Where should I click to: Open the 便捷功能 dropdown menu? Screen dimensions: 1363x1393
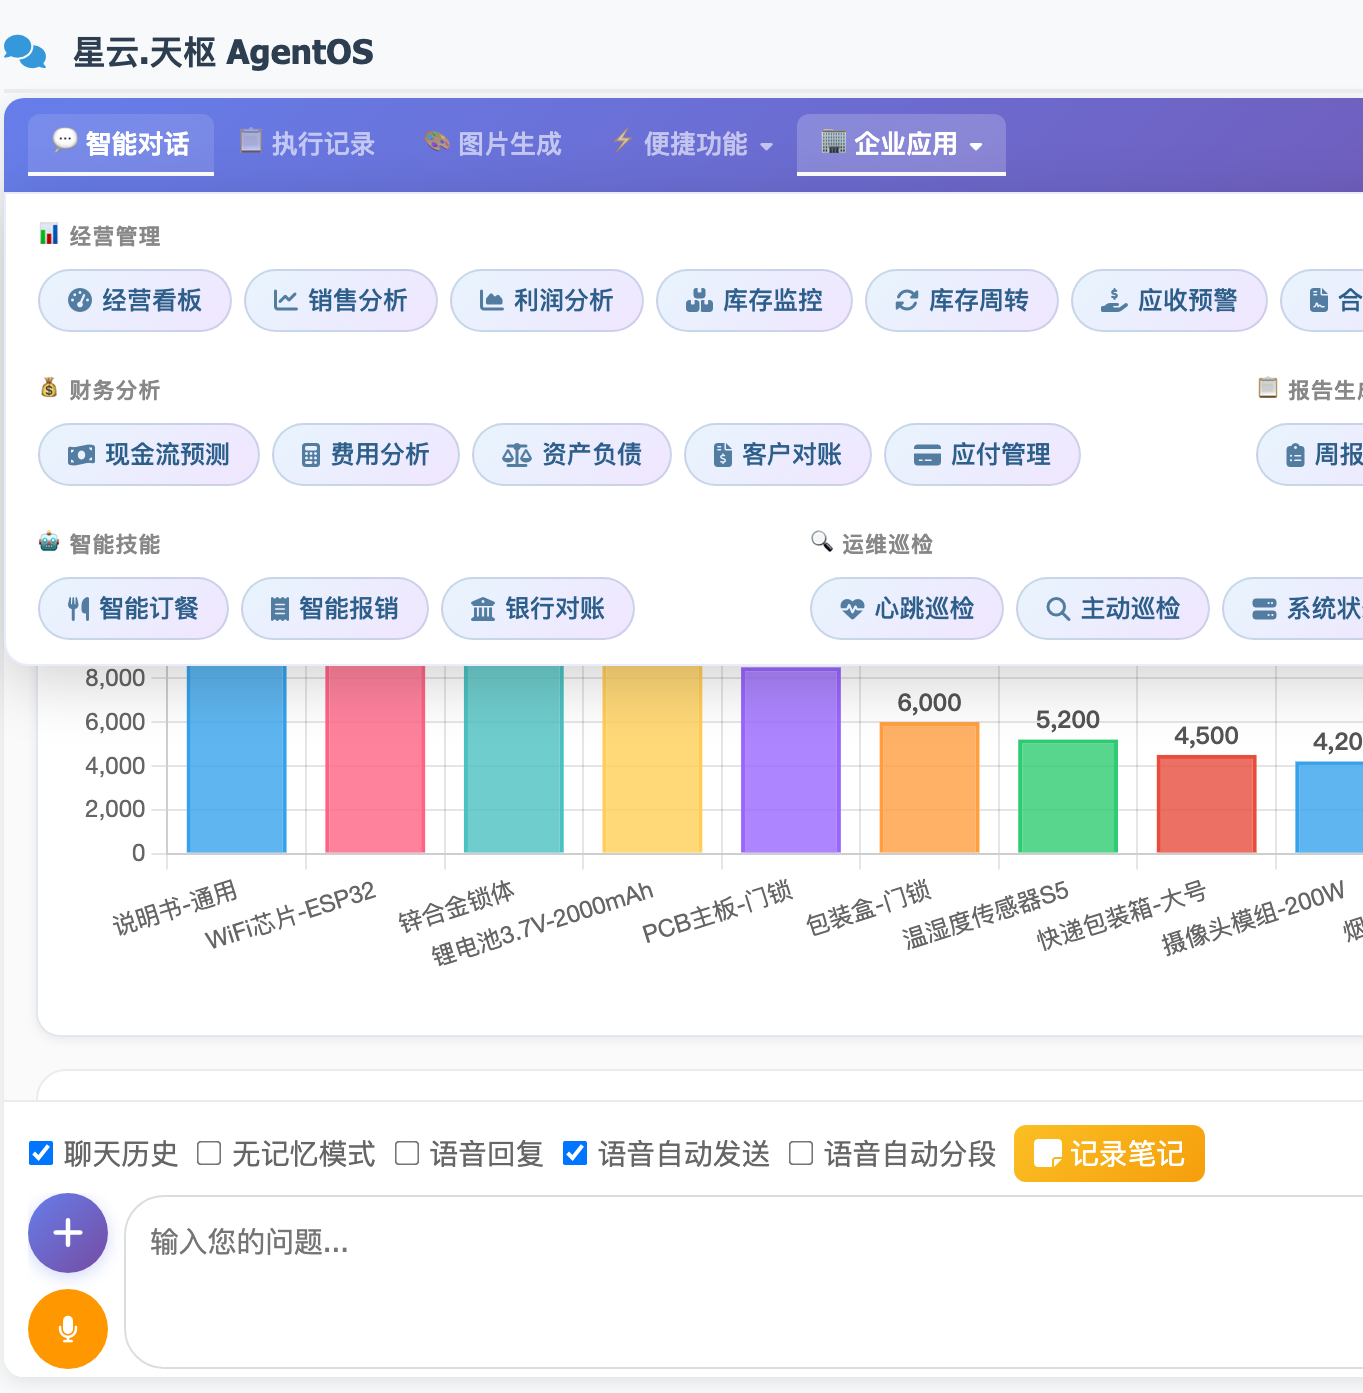tap(691, 144)
